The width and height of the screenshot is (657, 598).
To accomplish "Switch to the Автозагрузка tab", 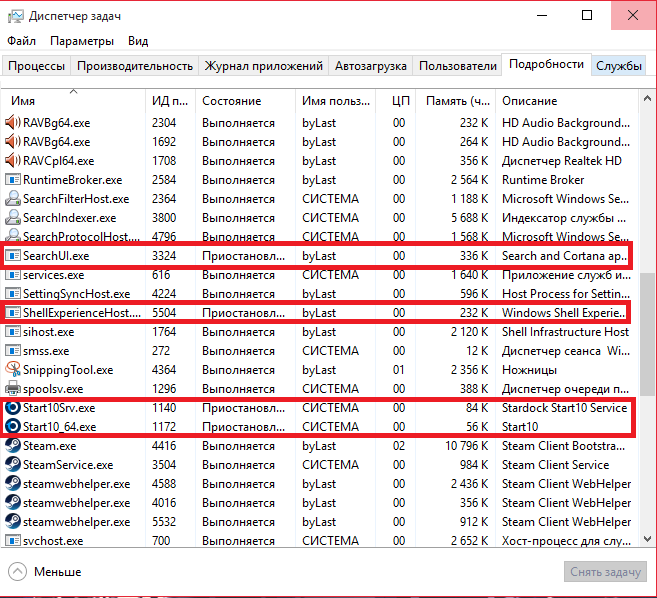I will coord(370,66).
